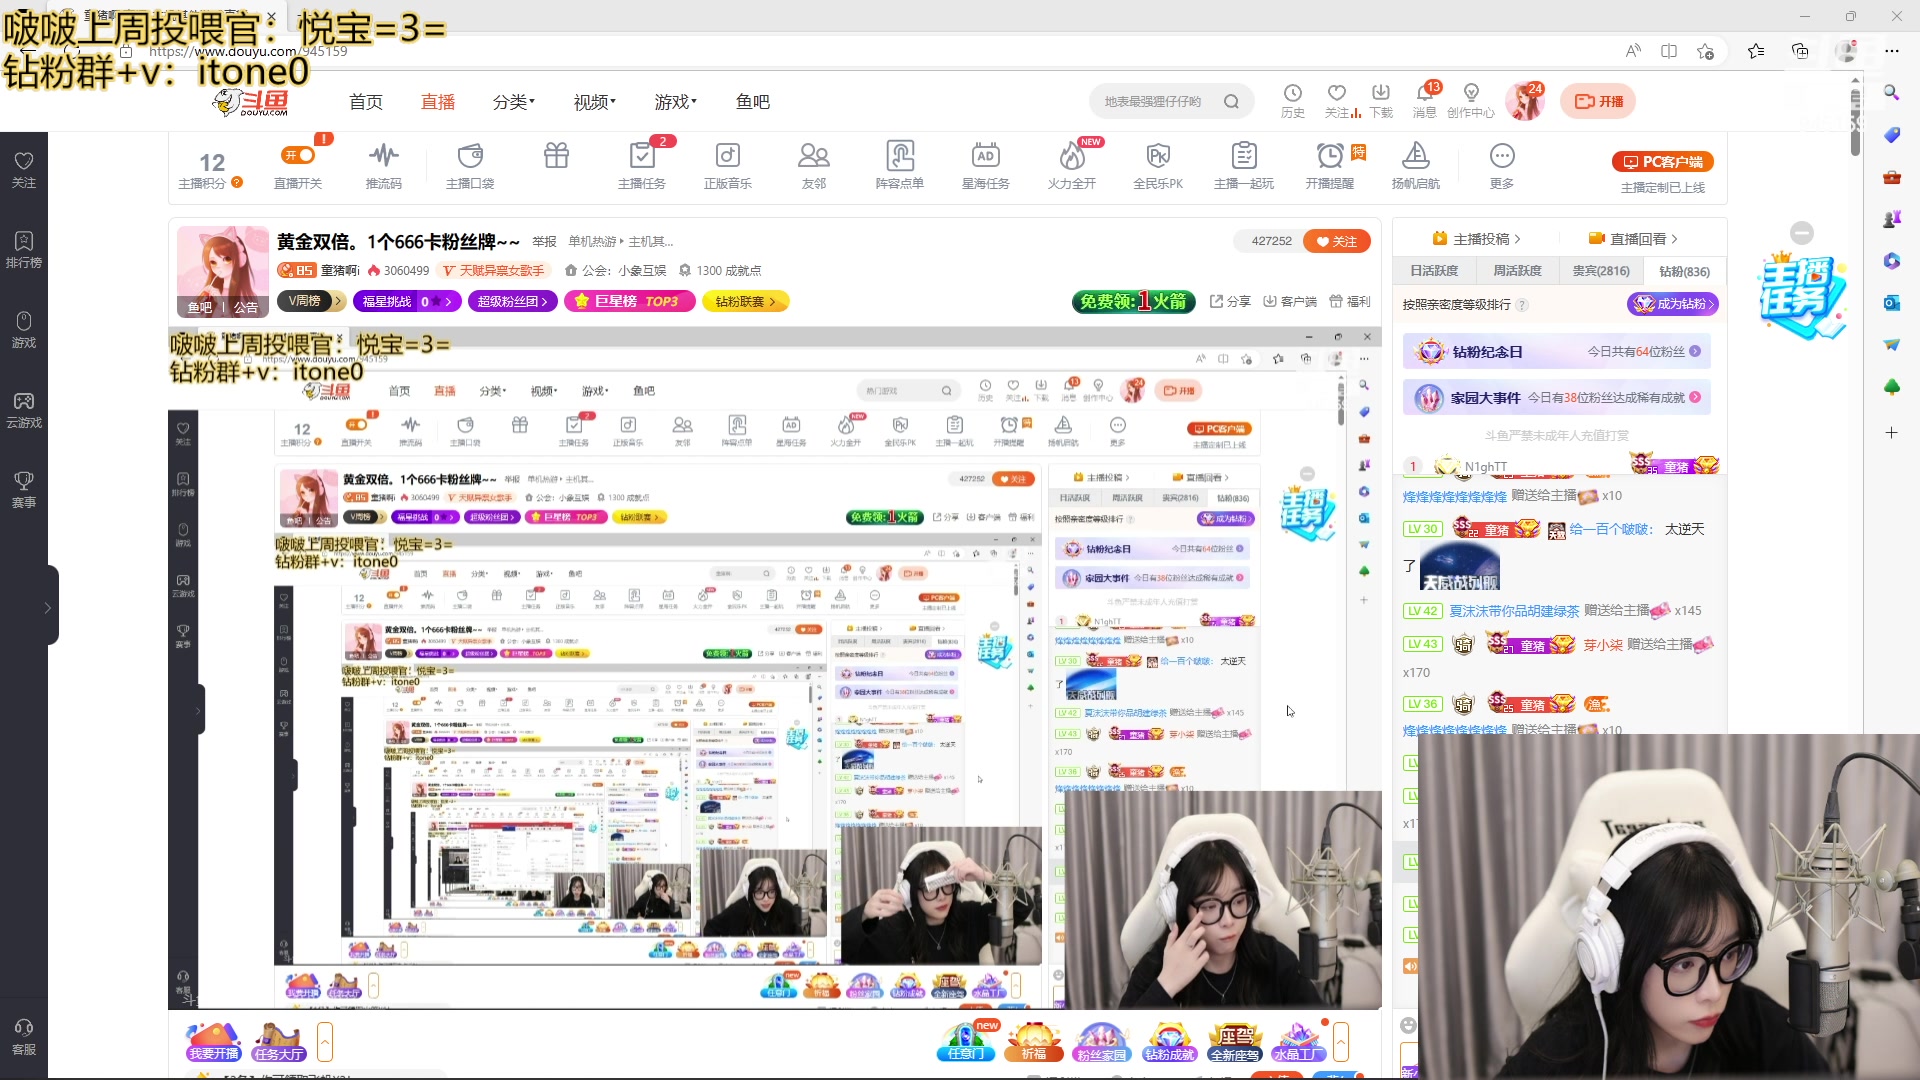Switch to the 鱼吧 tab
Viewport: 1920px width, 1080px height.
(x=752, y=101)
